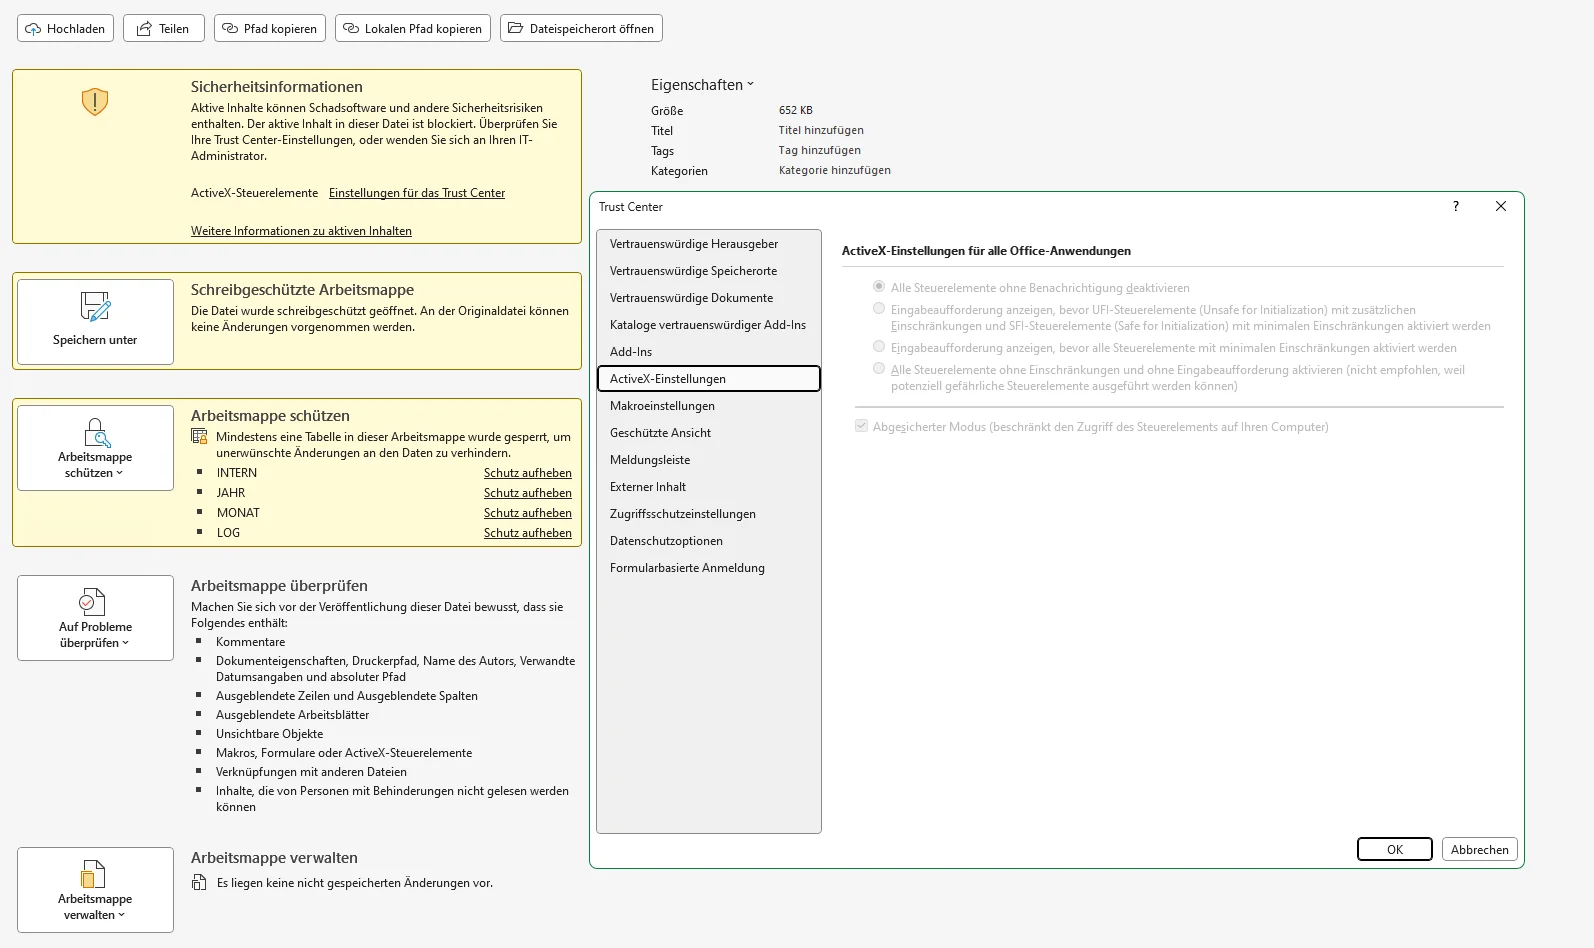Click the Speichern unter button
1594x948 pixels.
pyautogui.click(x=95, y=322)
